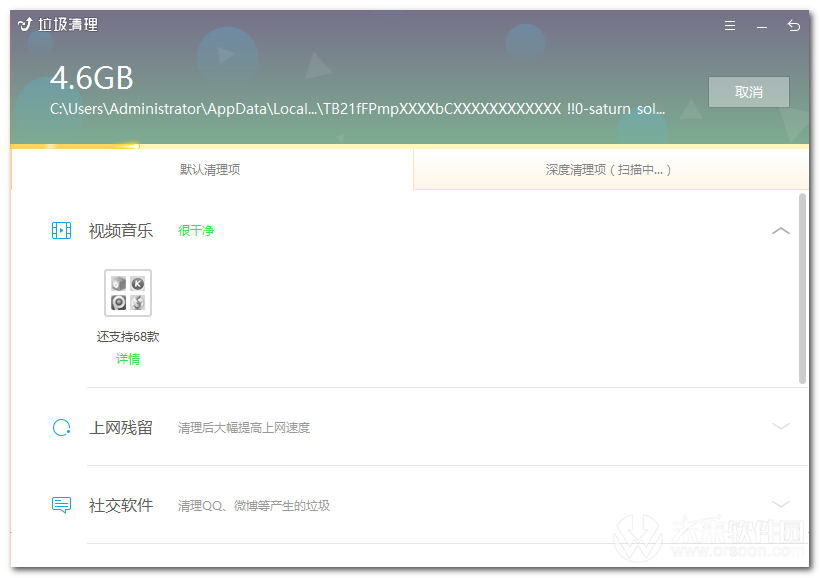Open the 详情 link under supported apps
Viewport: 820px width, 578px height.
coord(128,359)
